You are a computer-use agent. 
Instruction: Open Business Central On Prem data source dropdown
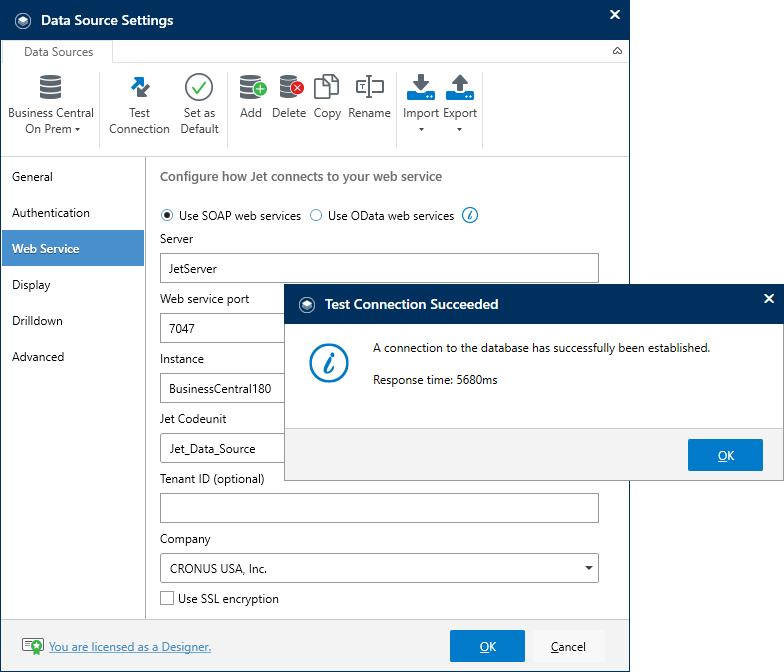pos(50,104)
